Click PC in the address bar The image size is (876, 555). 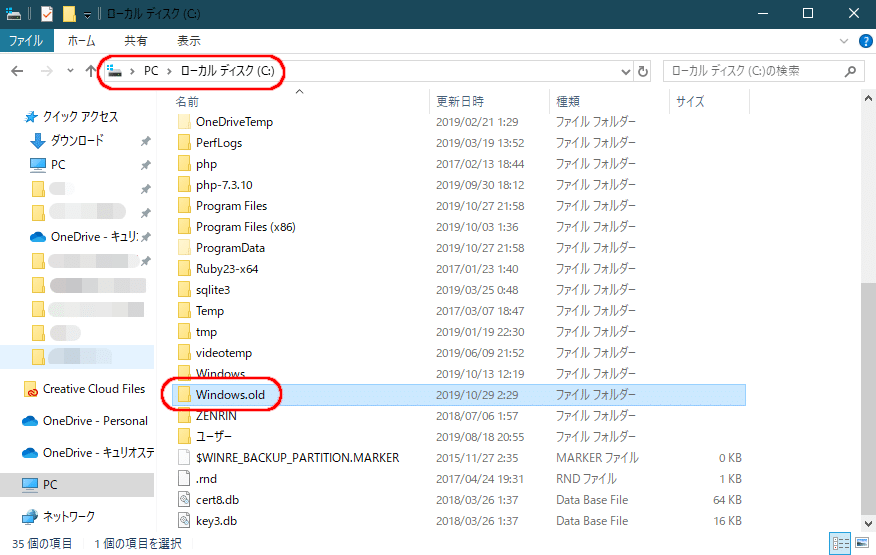[151, 71]
